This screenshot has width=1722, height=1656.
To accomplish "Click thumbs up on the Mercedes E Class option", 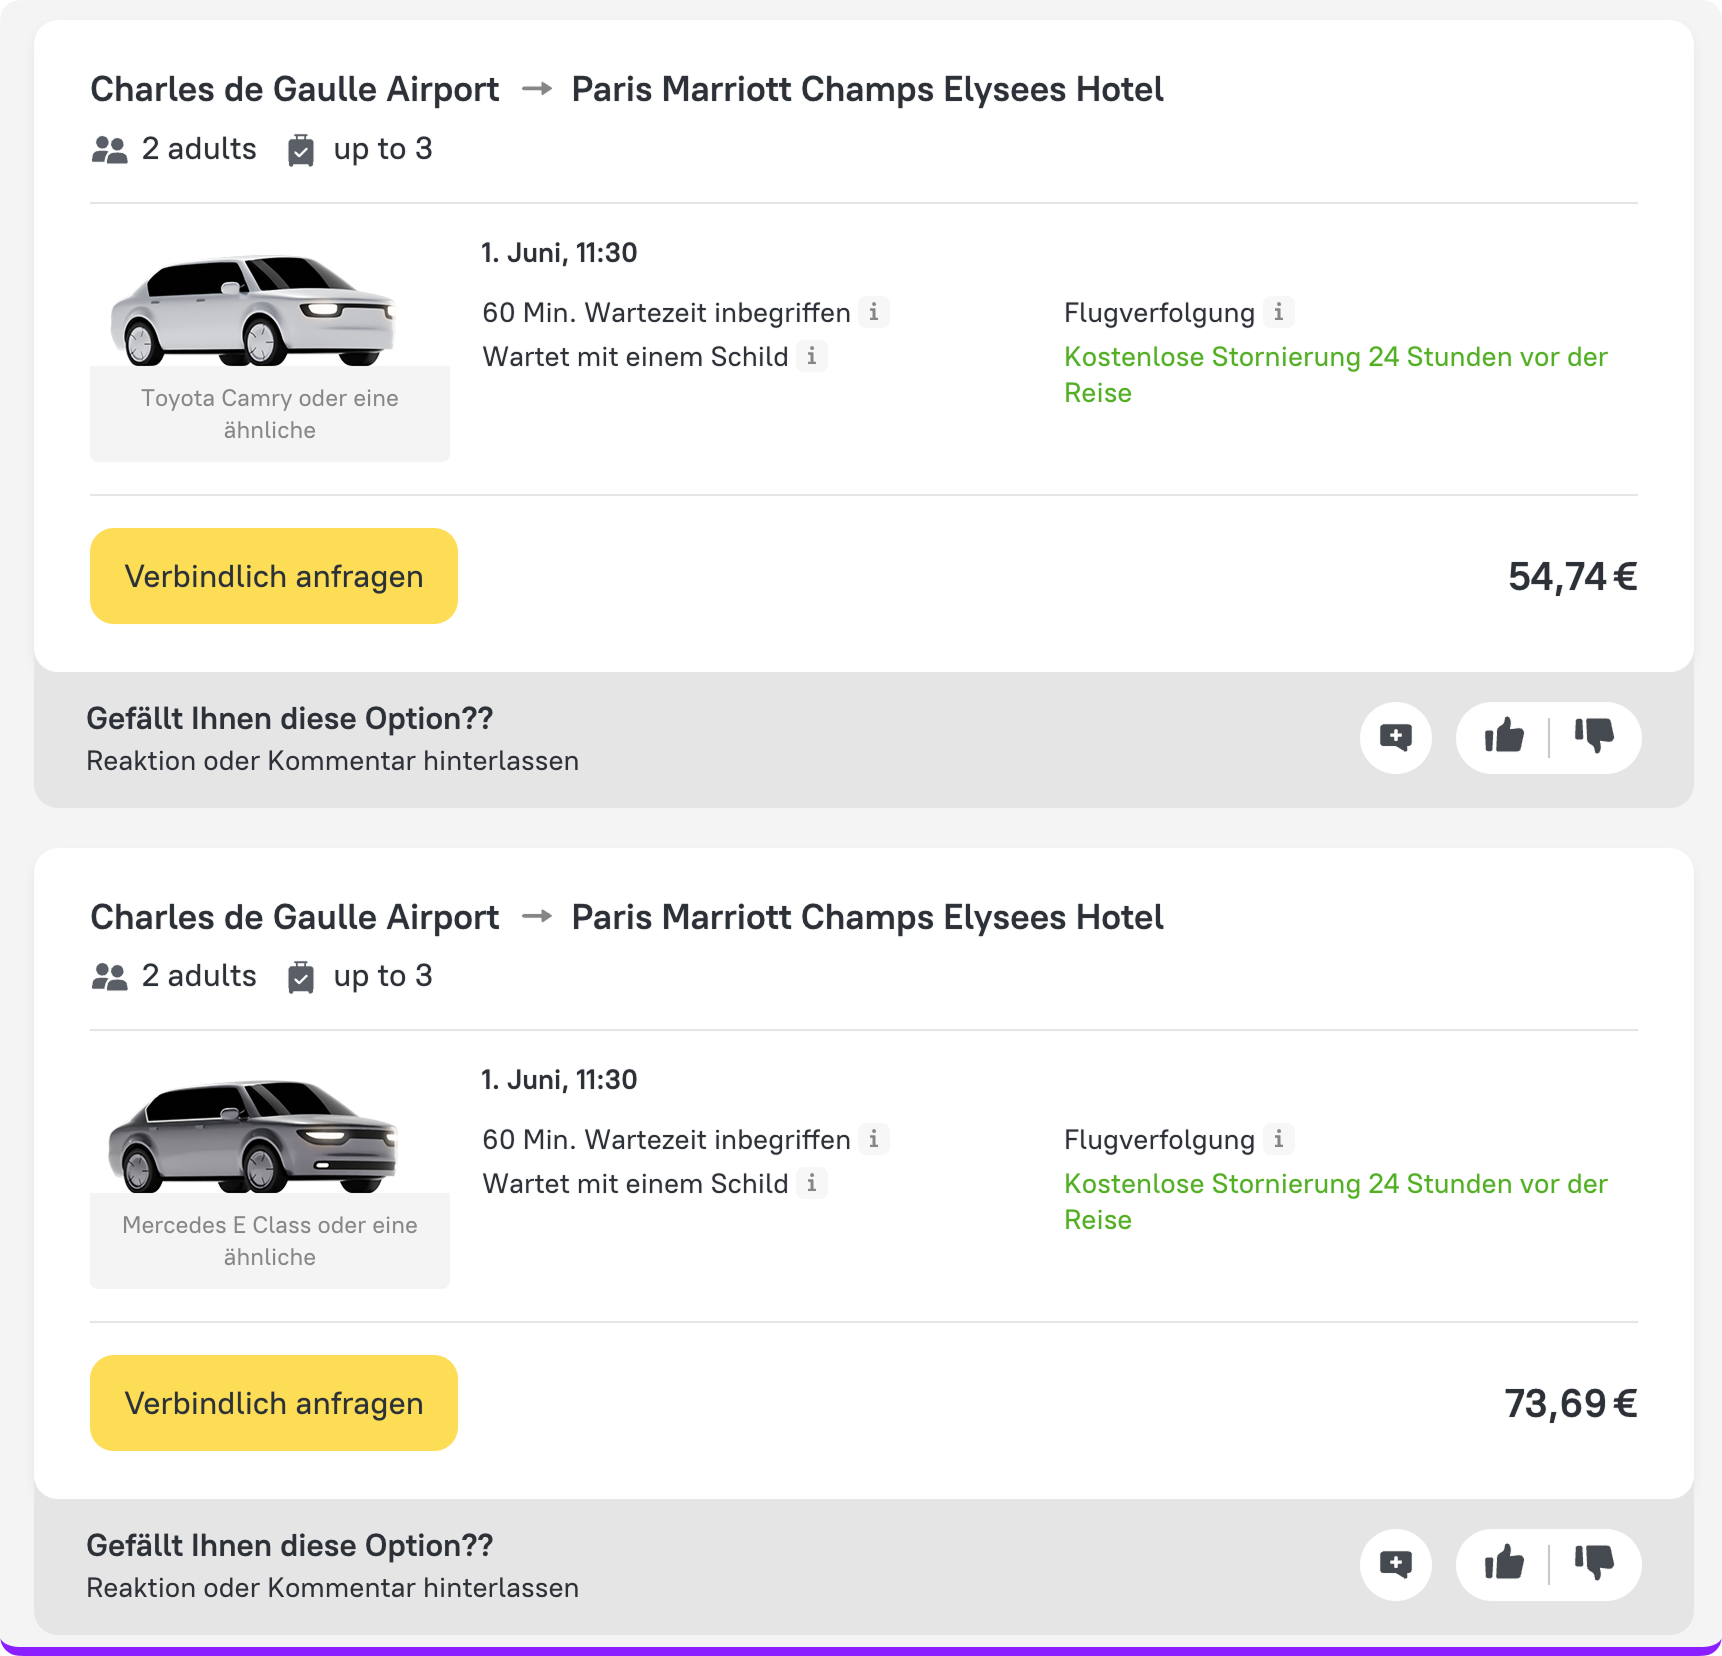I will pos(1503,1564).
